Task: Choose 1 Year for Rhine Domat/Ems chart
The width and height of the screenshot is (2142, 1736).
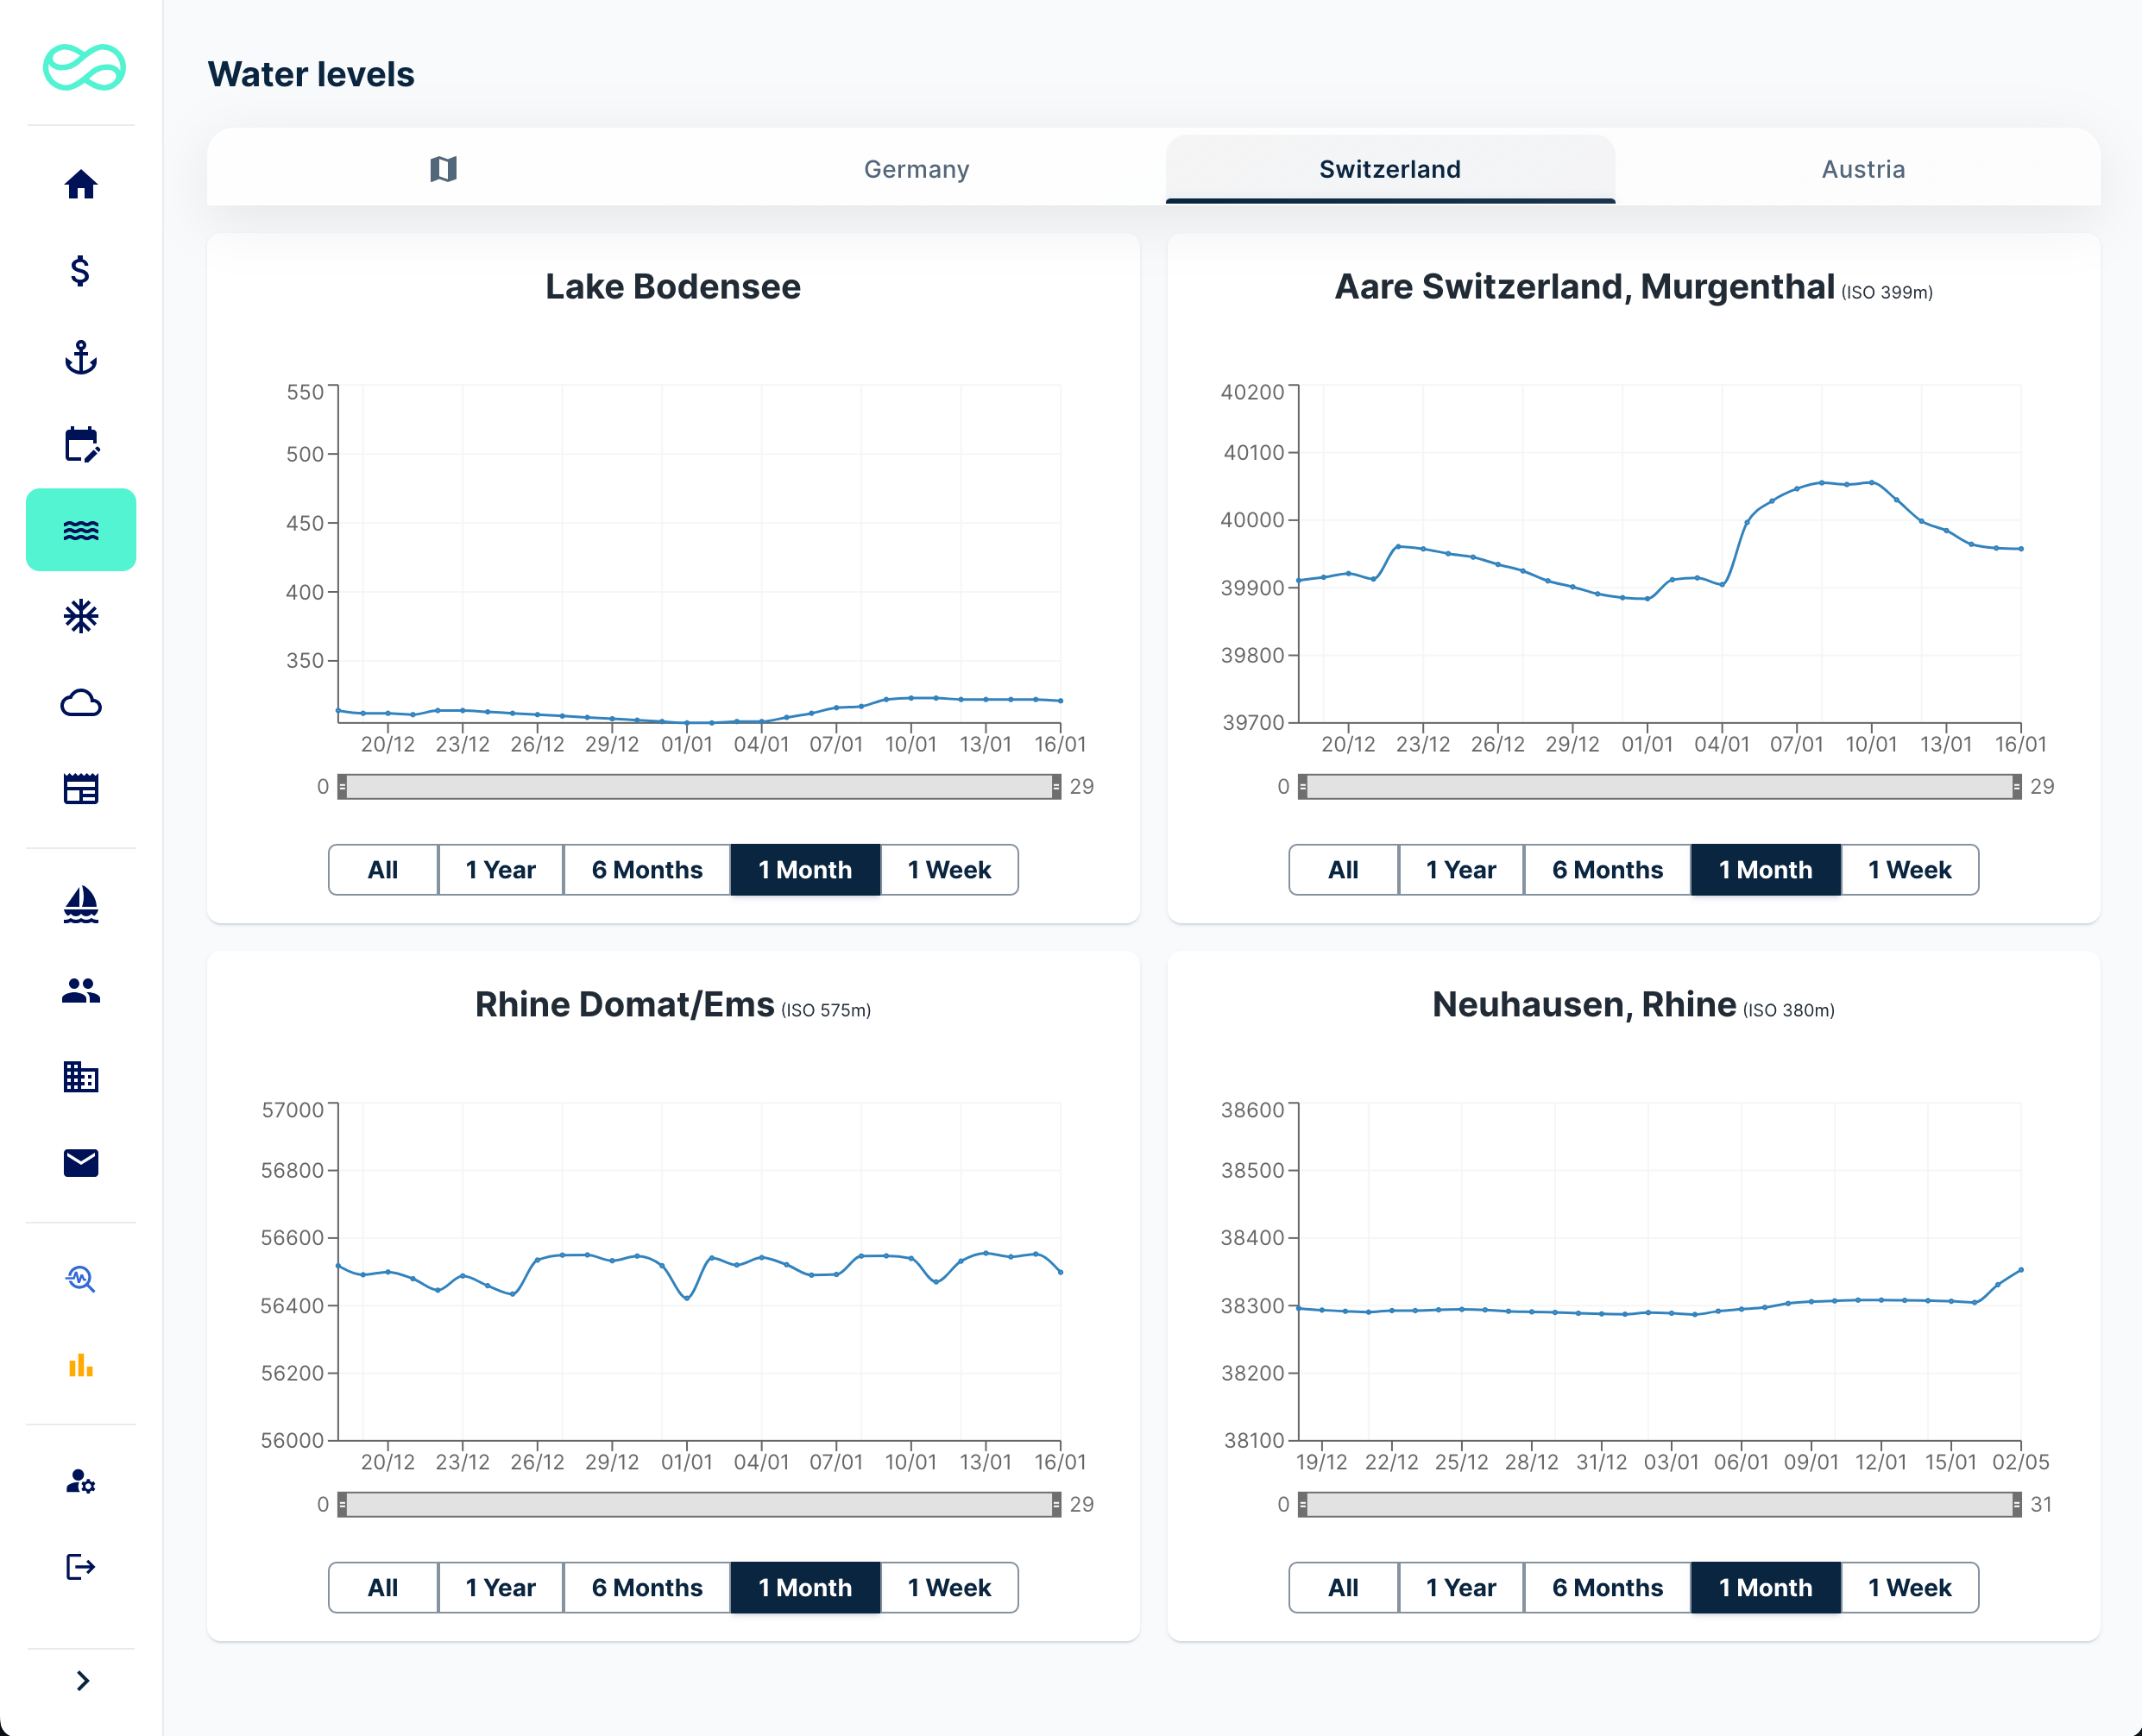Action: pyautogui.click(x=500, y=1588)
